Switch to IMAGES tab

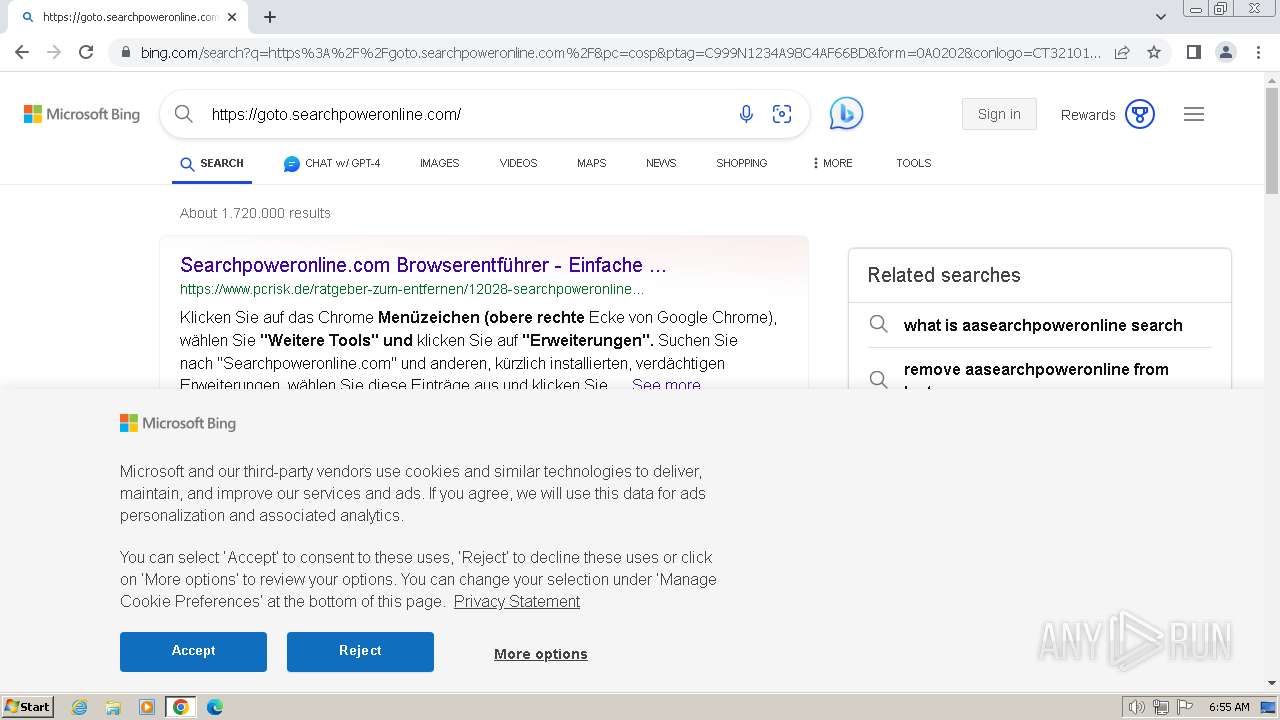439,163
